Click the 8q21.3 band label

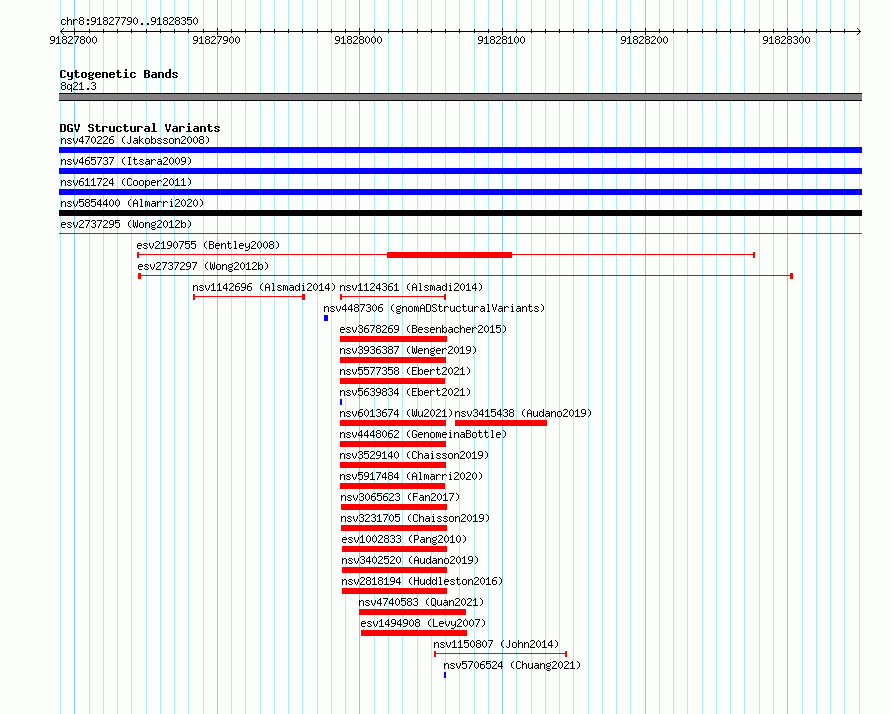(78, 86)
